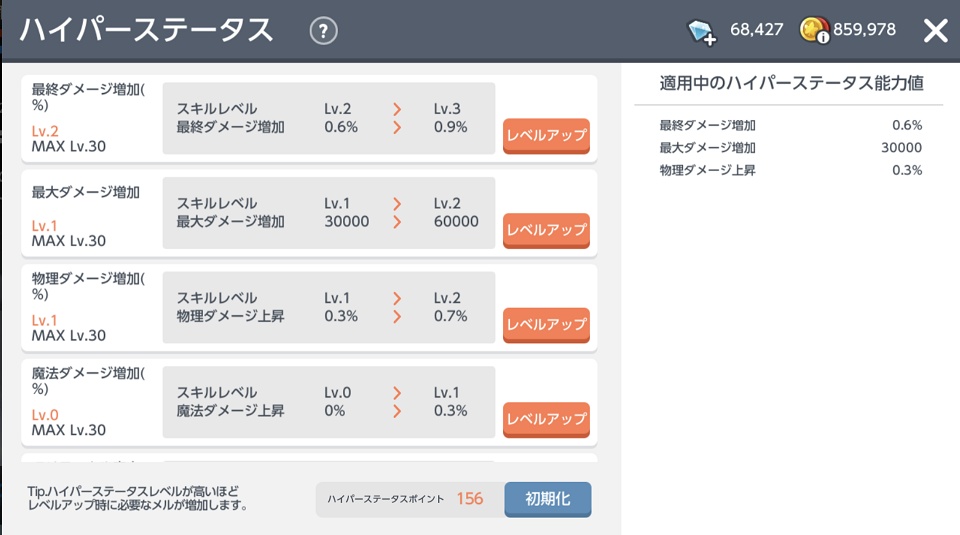Select the 最終ダメージ増加 stat row
The width and height of the screenshot is (960, 535).
(x=90, y=118)
